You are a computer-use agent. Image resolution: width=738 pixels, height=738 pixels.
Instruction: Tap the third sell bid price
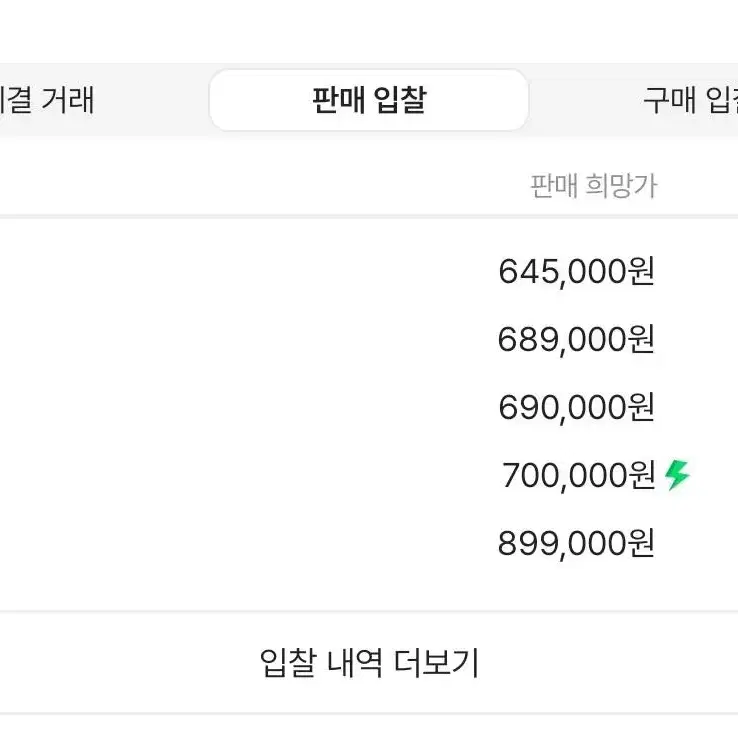[576, 407]
